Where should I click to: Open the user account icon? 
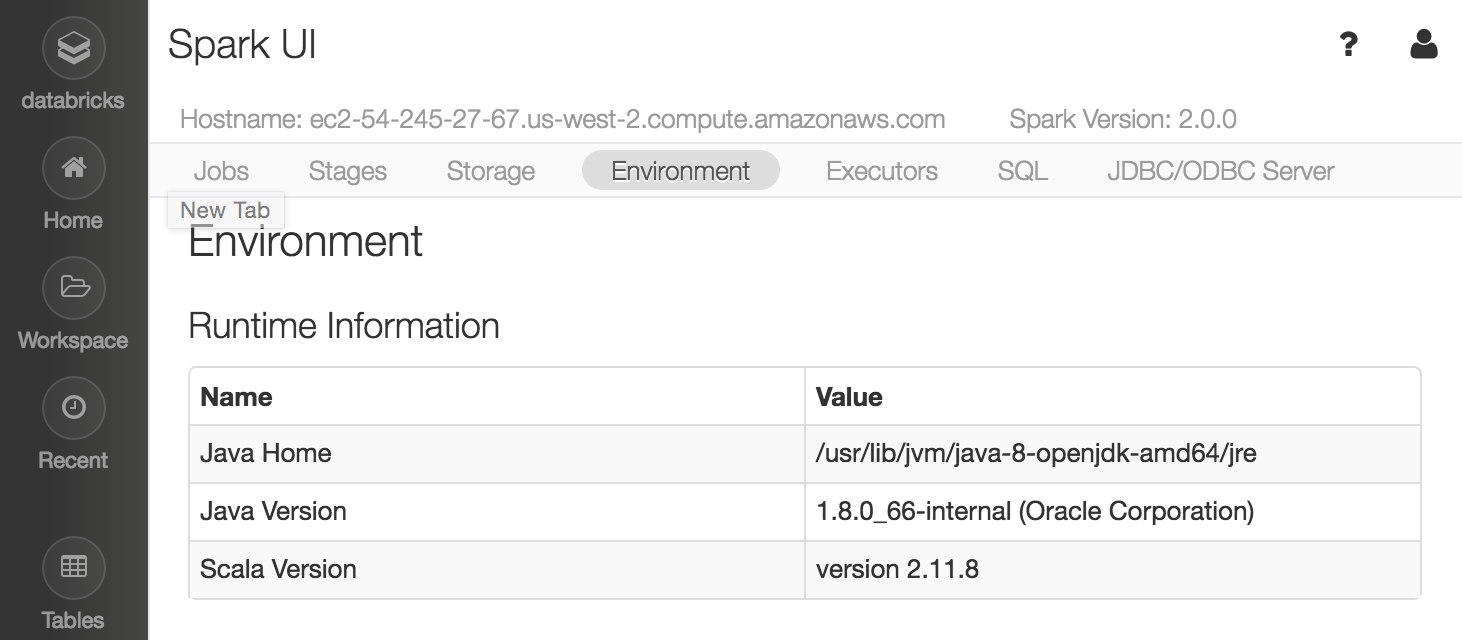[1423, 45]
